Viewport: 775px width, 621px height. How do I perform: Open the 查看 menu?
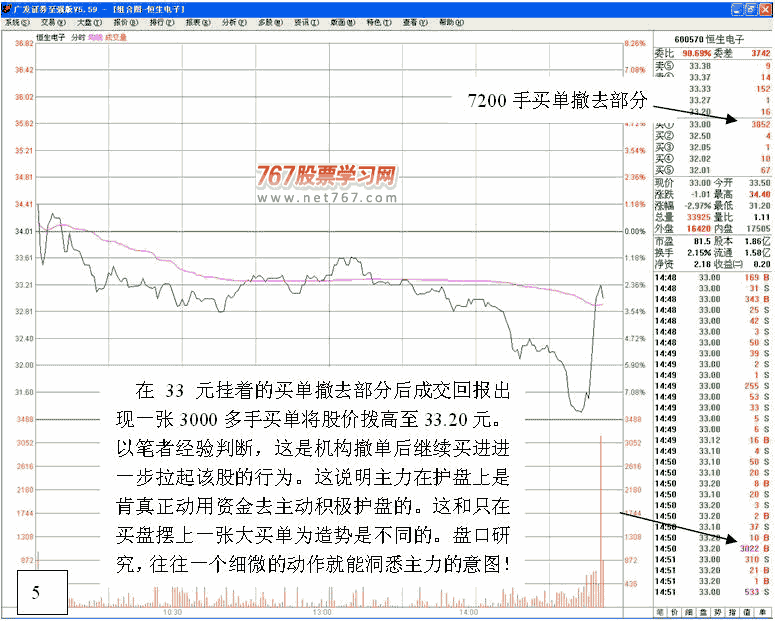(415, 22)
